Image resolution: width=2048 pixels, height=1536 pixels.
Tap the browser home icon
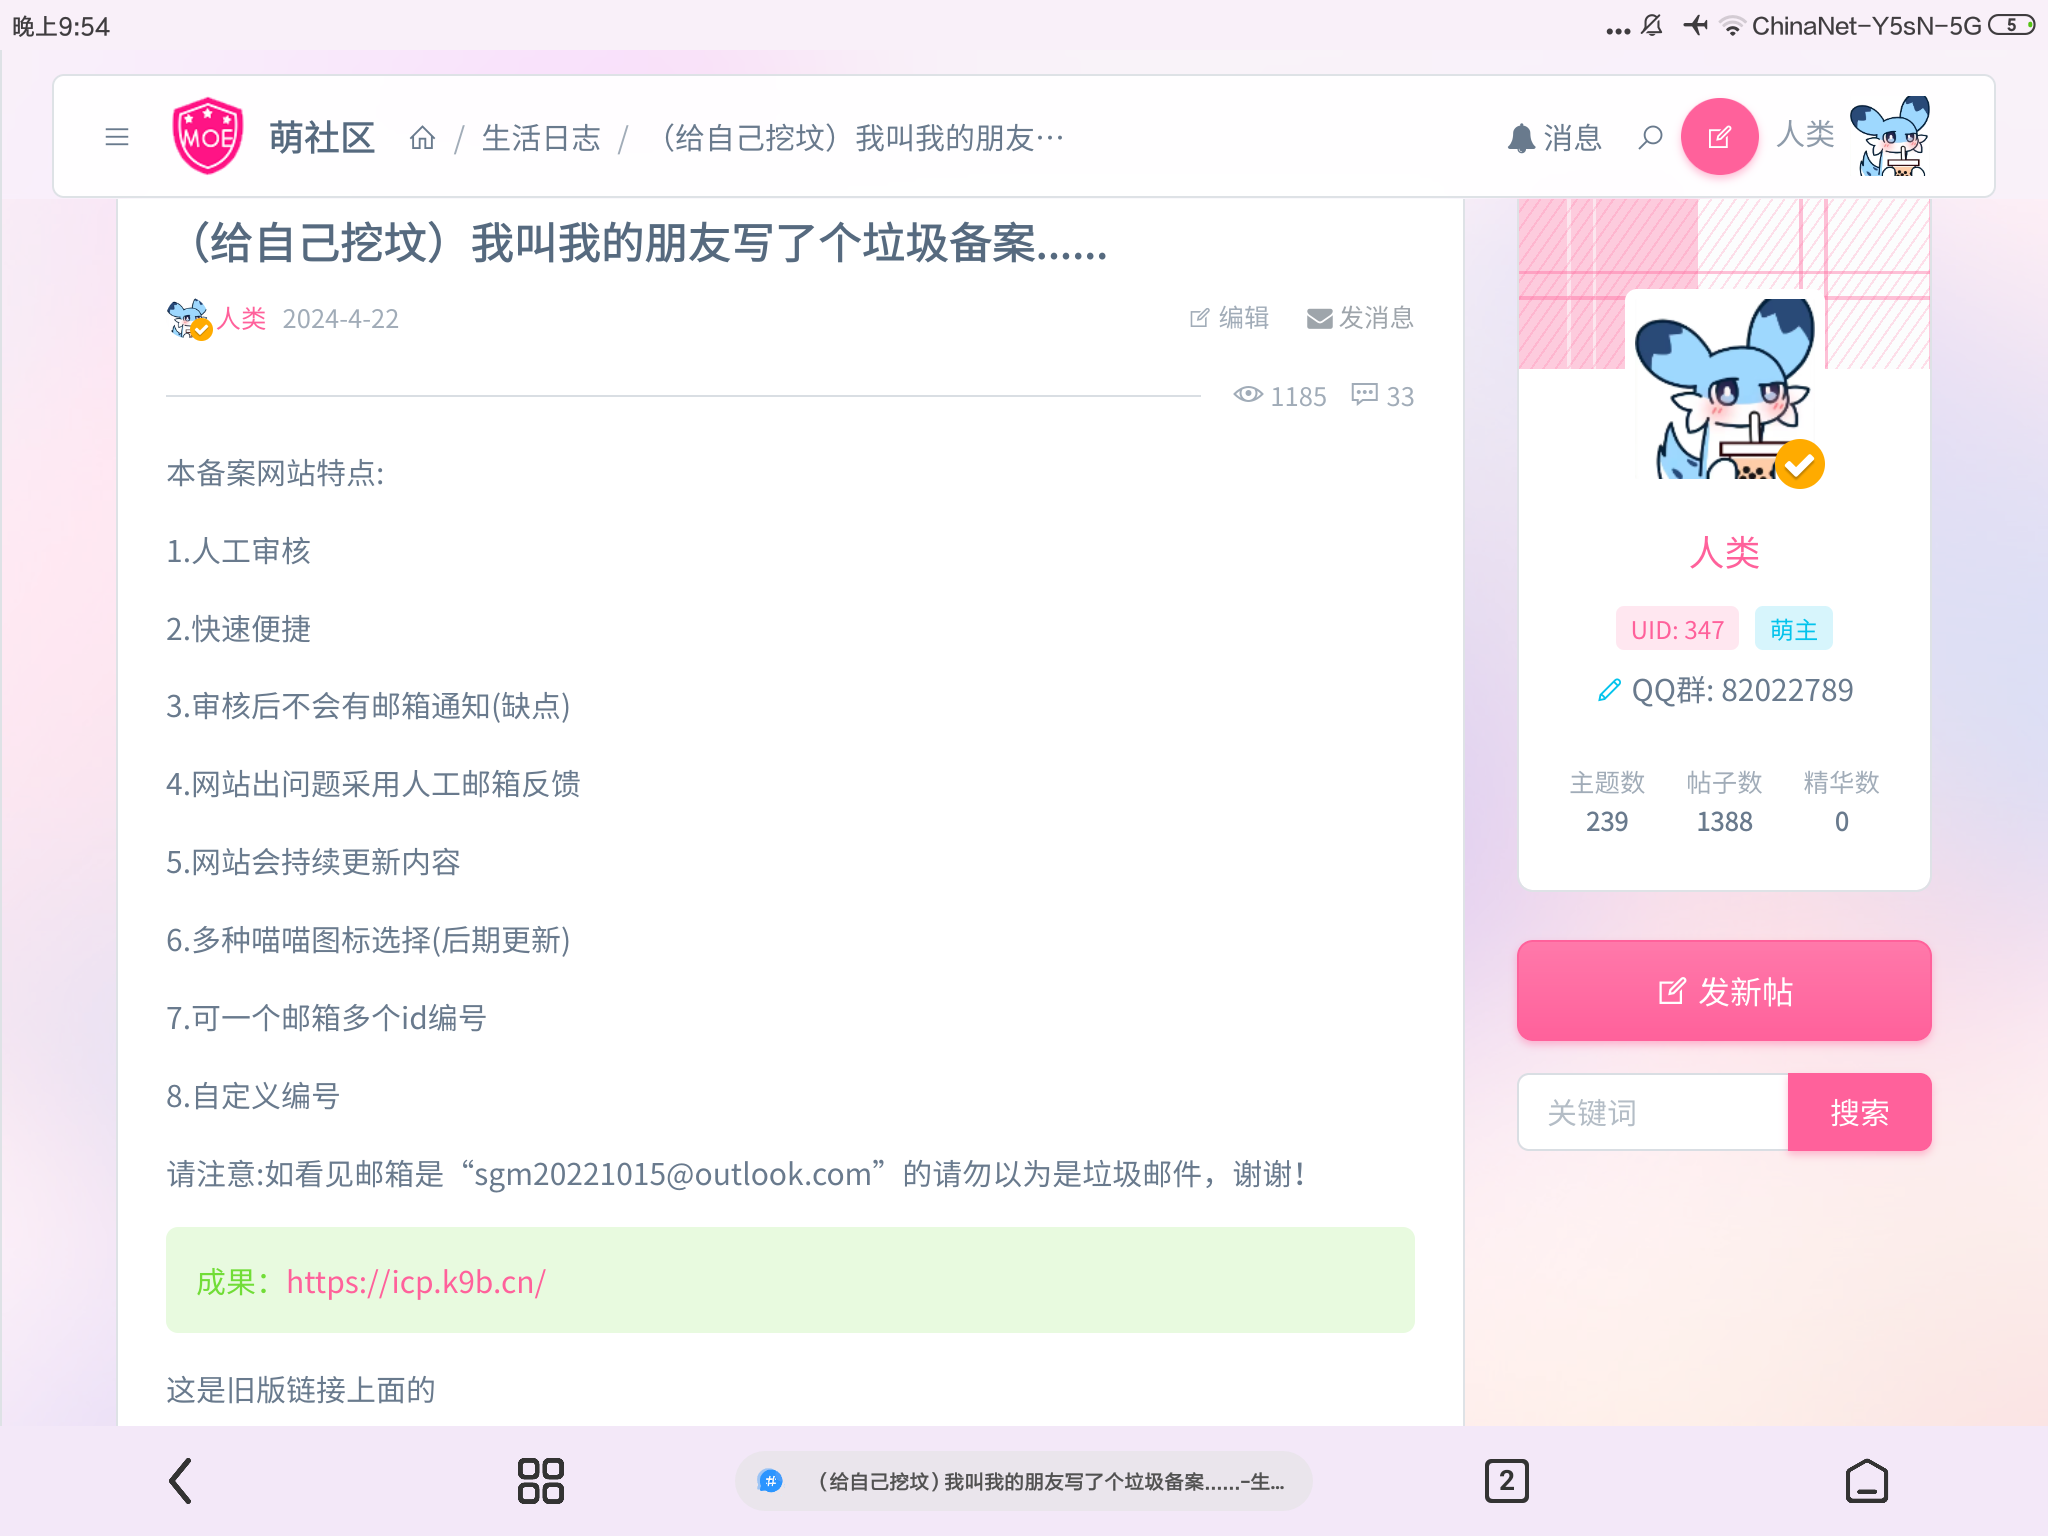click(x=1867, y=1481)
